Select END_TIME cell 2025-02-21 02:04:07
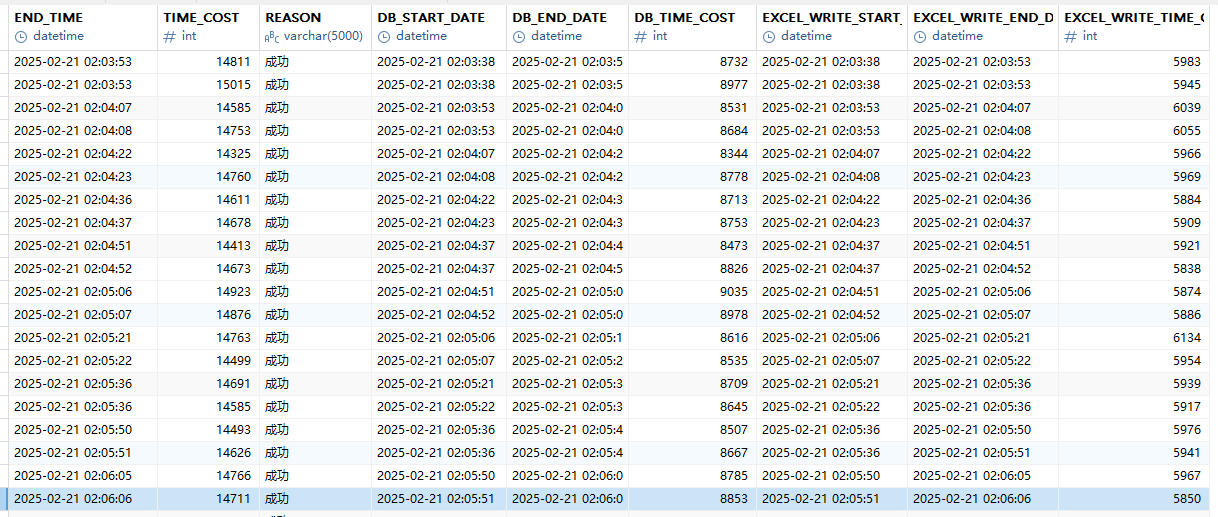Screen dimensions: 1218x517 point(83,108)
